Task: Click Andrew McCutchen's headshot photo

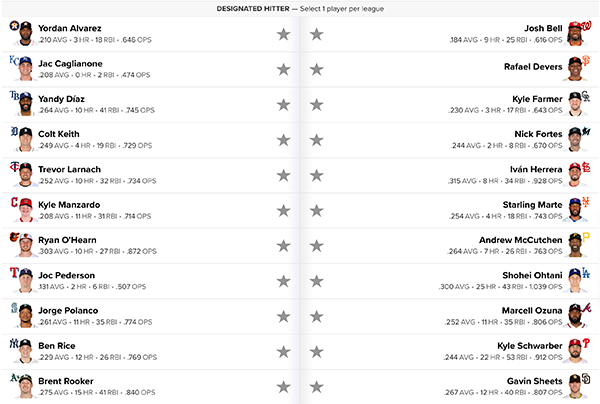Action: [575, 245]
